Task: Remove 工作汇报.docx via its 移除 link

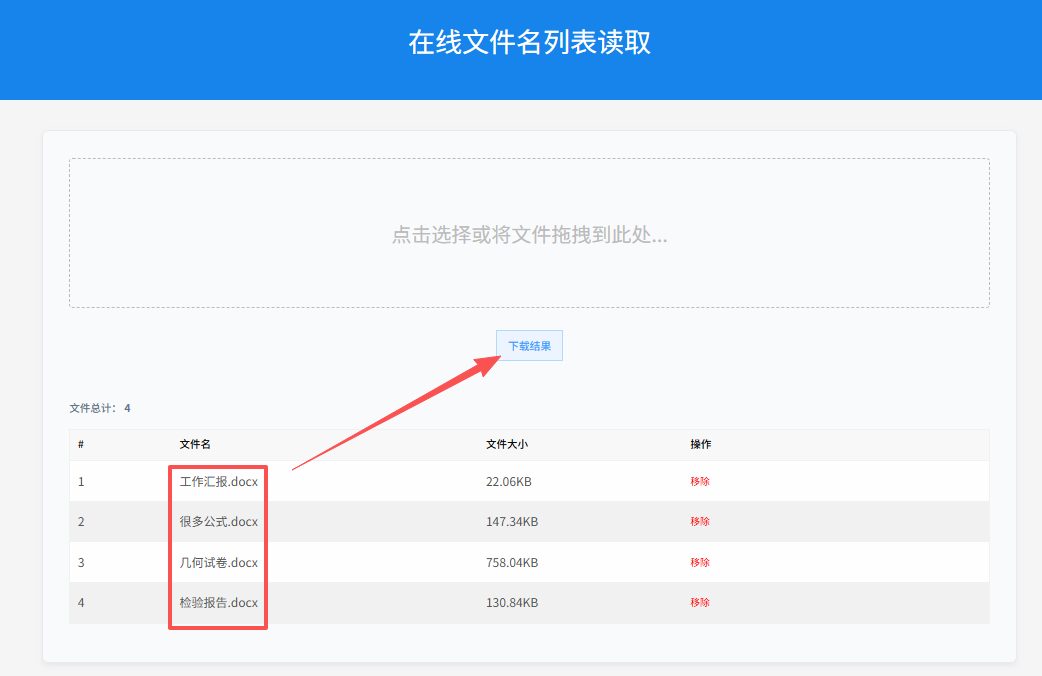Action: (700, 481)
